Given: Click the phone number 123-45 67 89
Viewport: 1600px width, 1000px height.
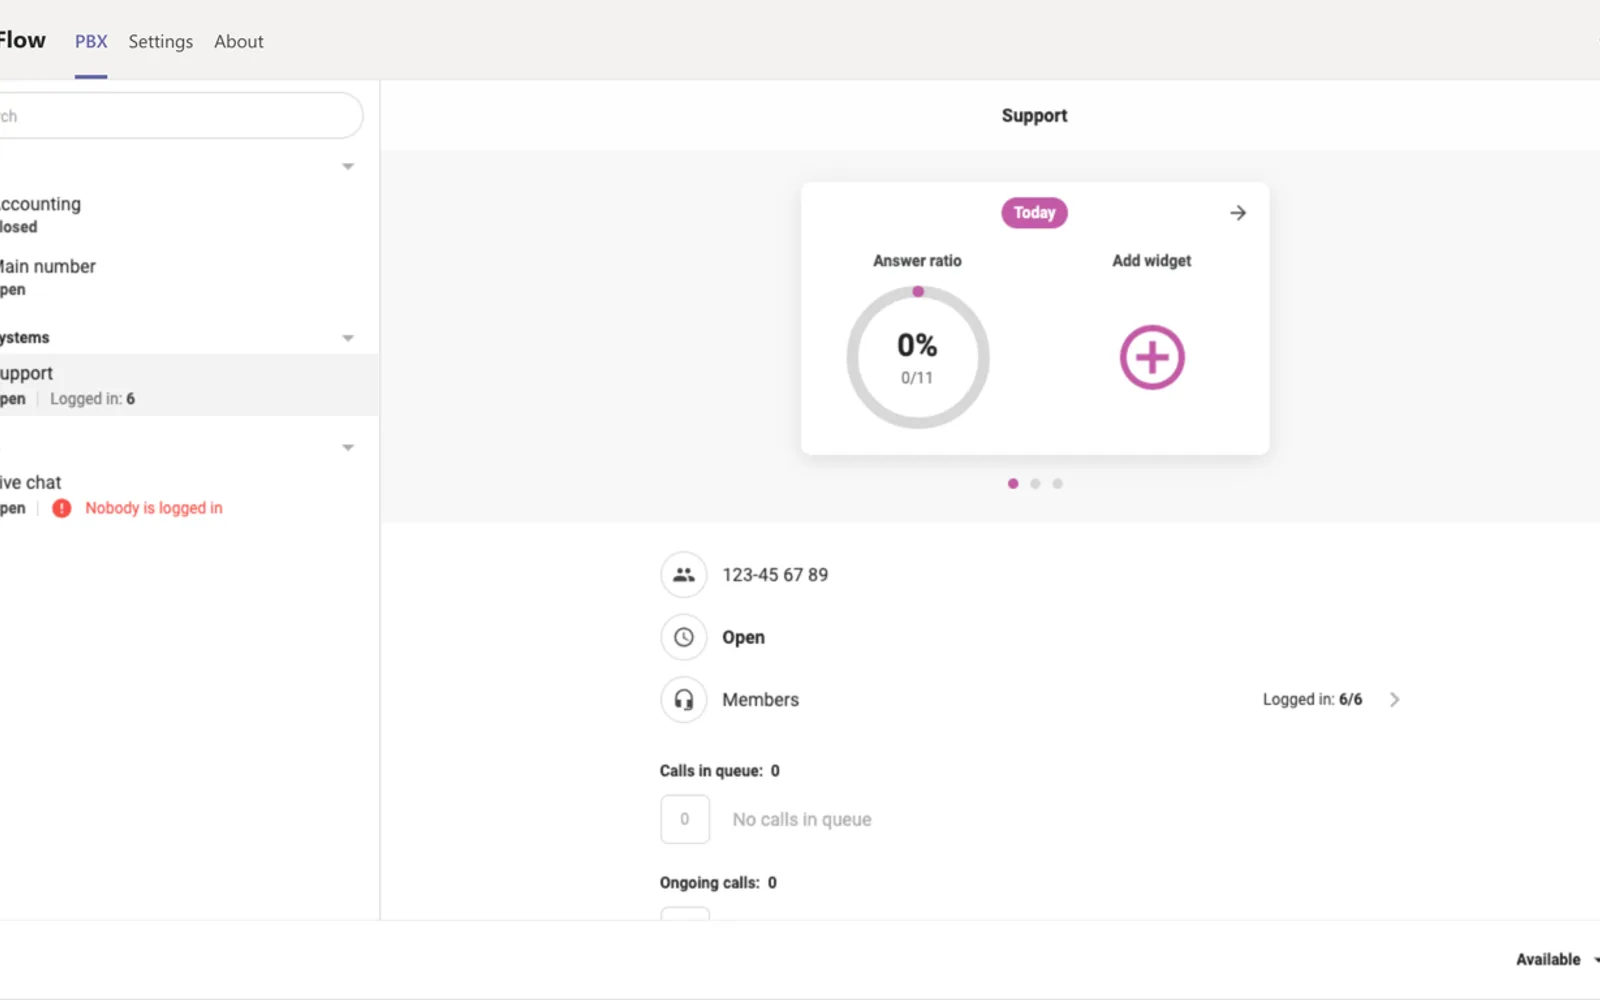Looking at the screenshot, I should tap(775, 575).
